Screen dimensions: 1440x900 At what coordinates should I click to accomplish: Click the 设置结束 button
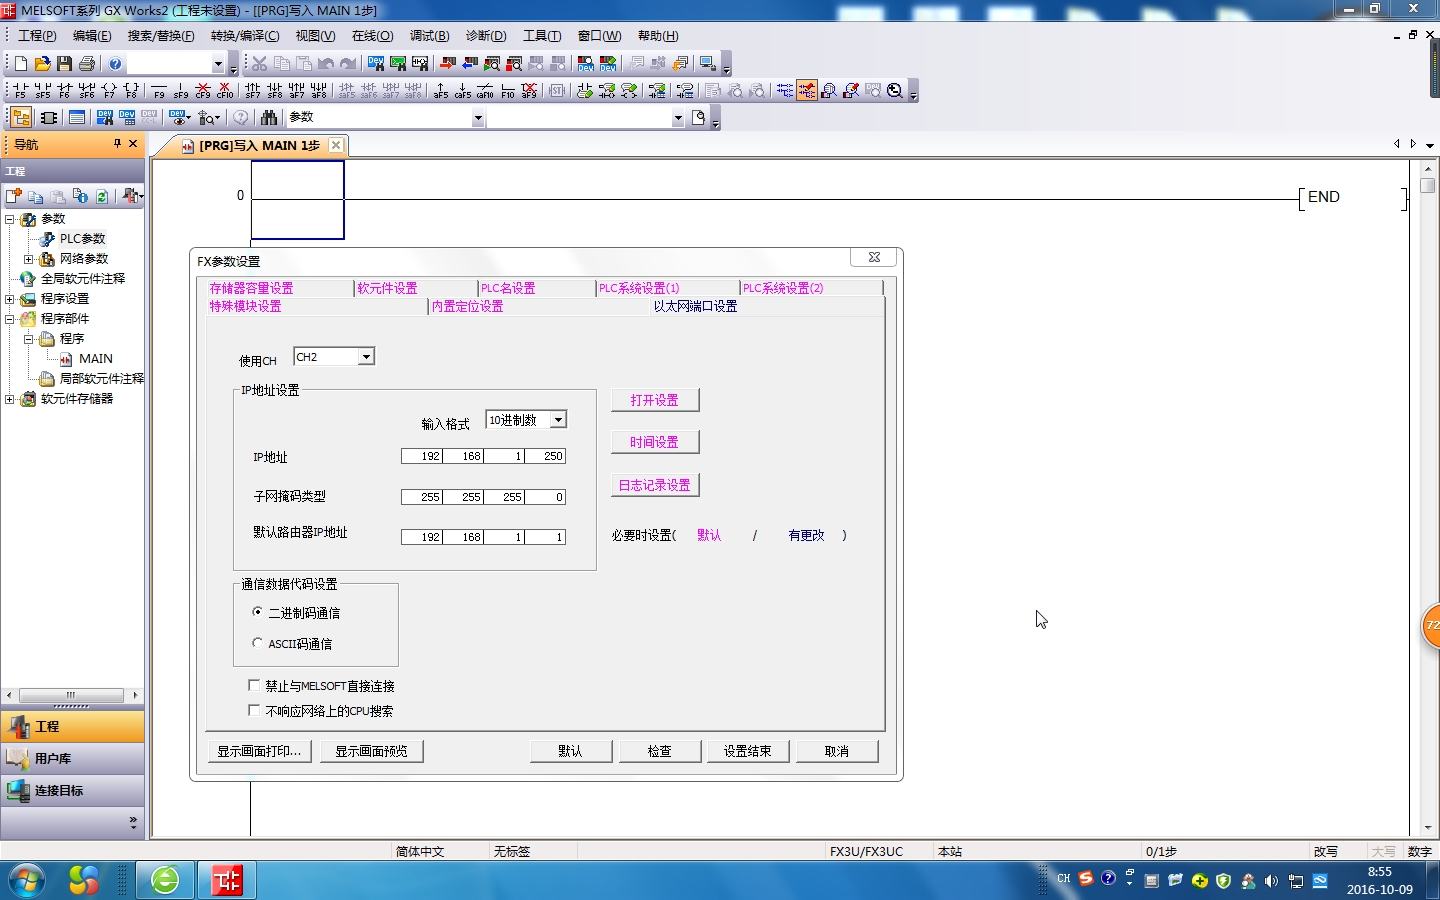747,751
